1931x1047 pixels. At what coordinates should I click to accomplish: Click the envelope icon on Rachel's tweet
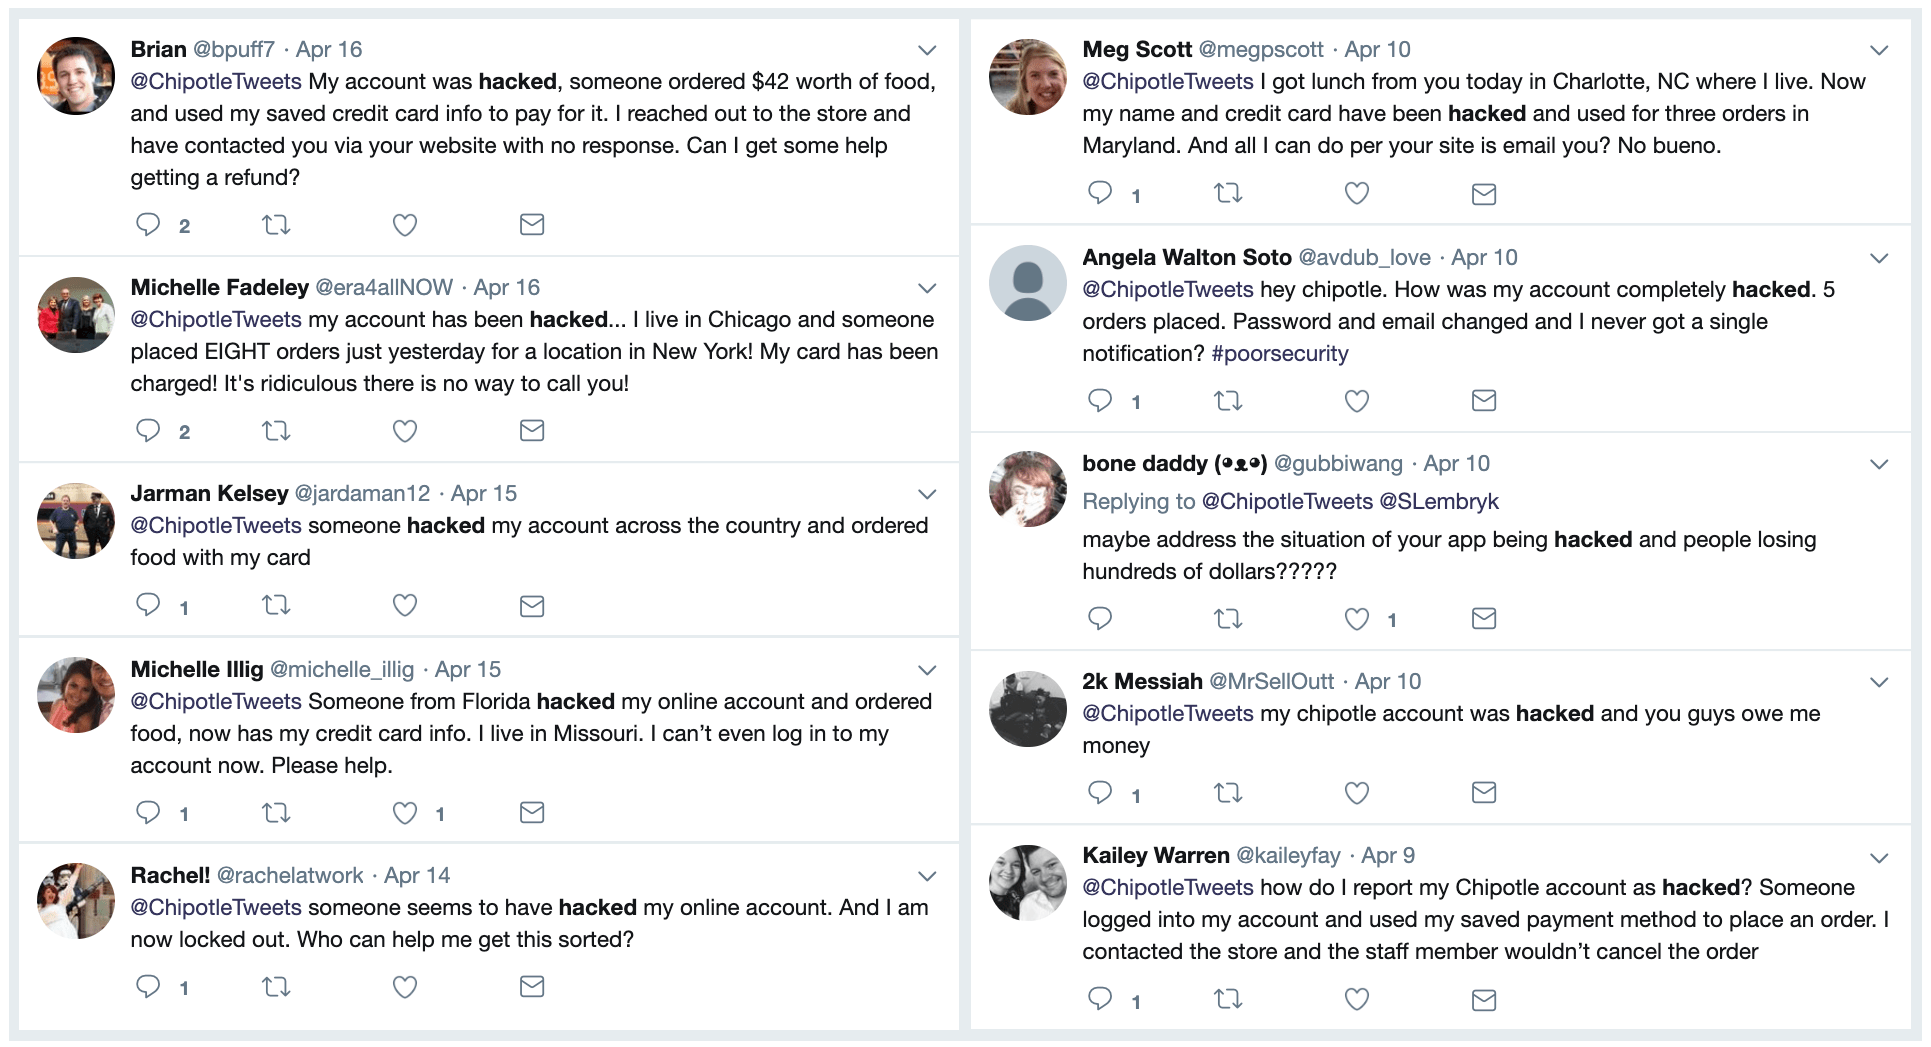[532, 987]
